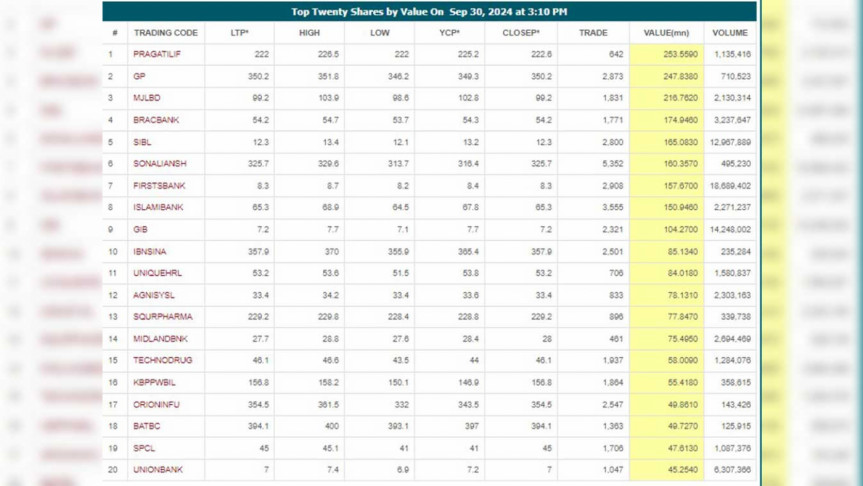Open the ISLAMIBANK trading code link
This screenshot has width=863, height=486.
[x=158, y=207]
